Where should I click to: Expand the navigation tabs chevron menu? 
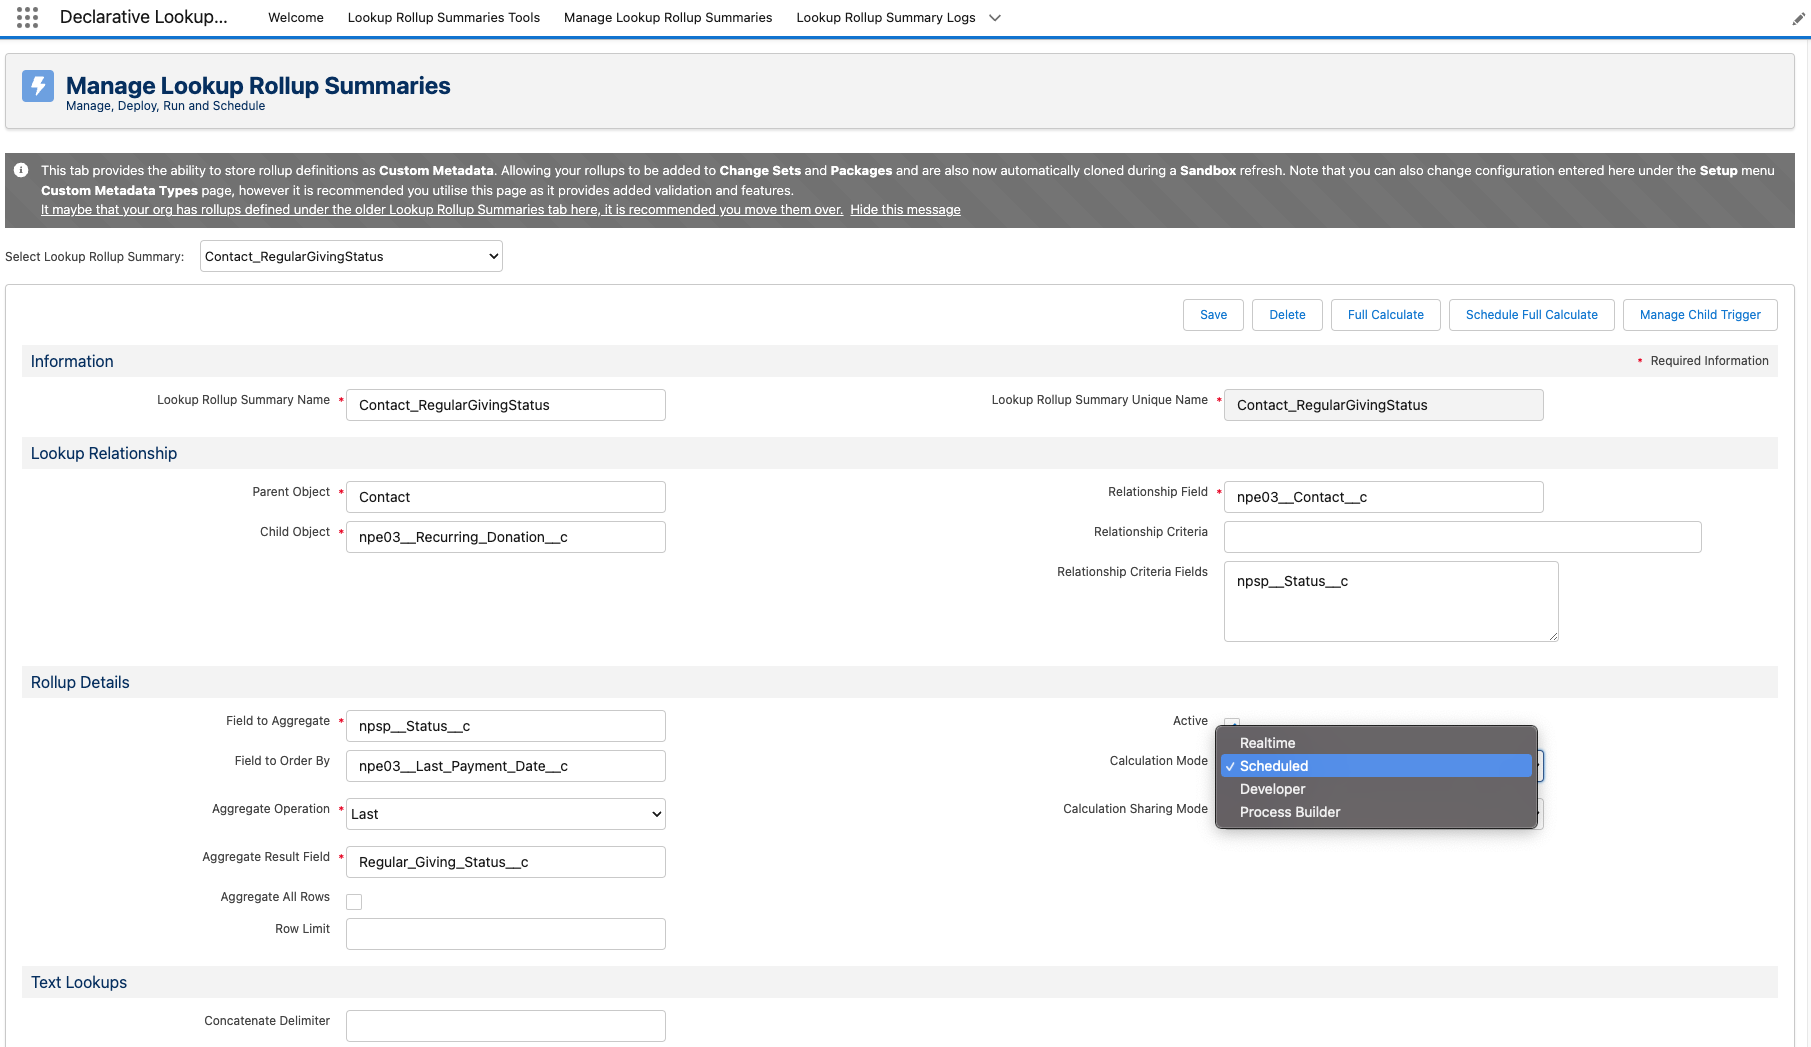(x=995, y=18)
